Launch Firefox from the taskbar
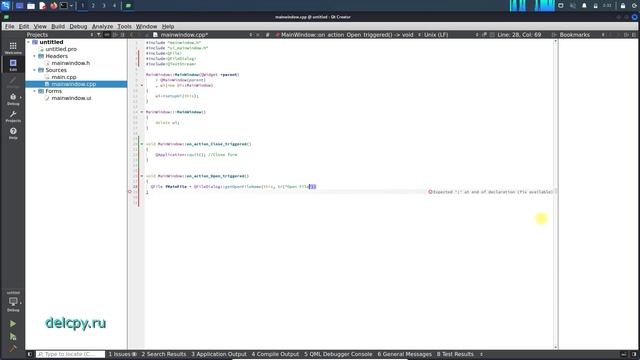 tap(53, 6)
